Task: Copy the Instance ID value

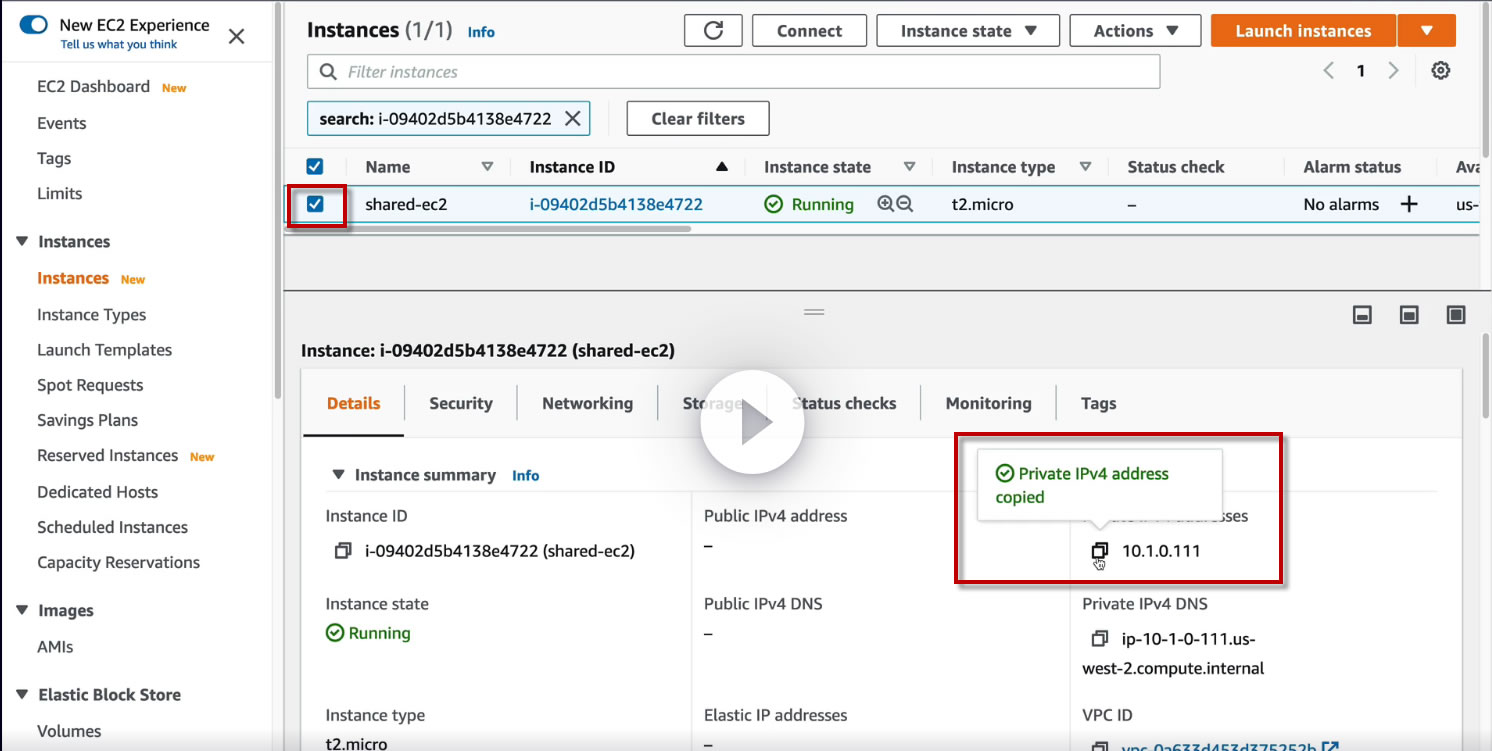Action: pos(343,551)
